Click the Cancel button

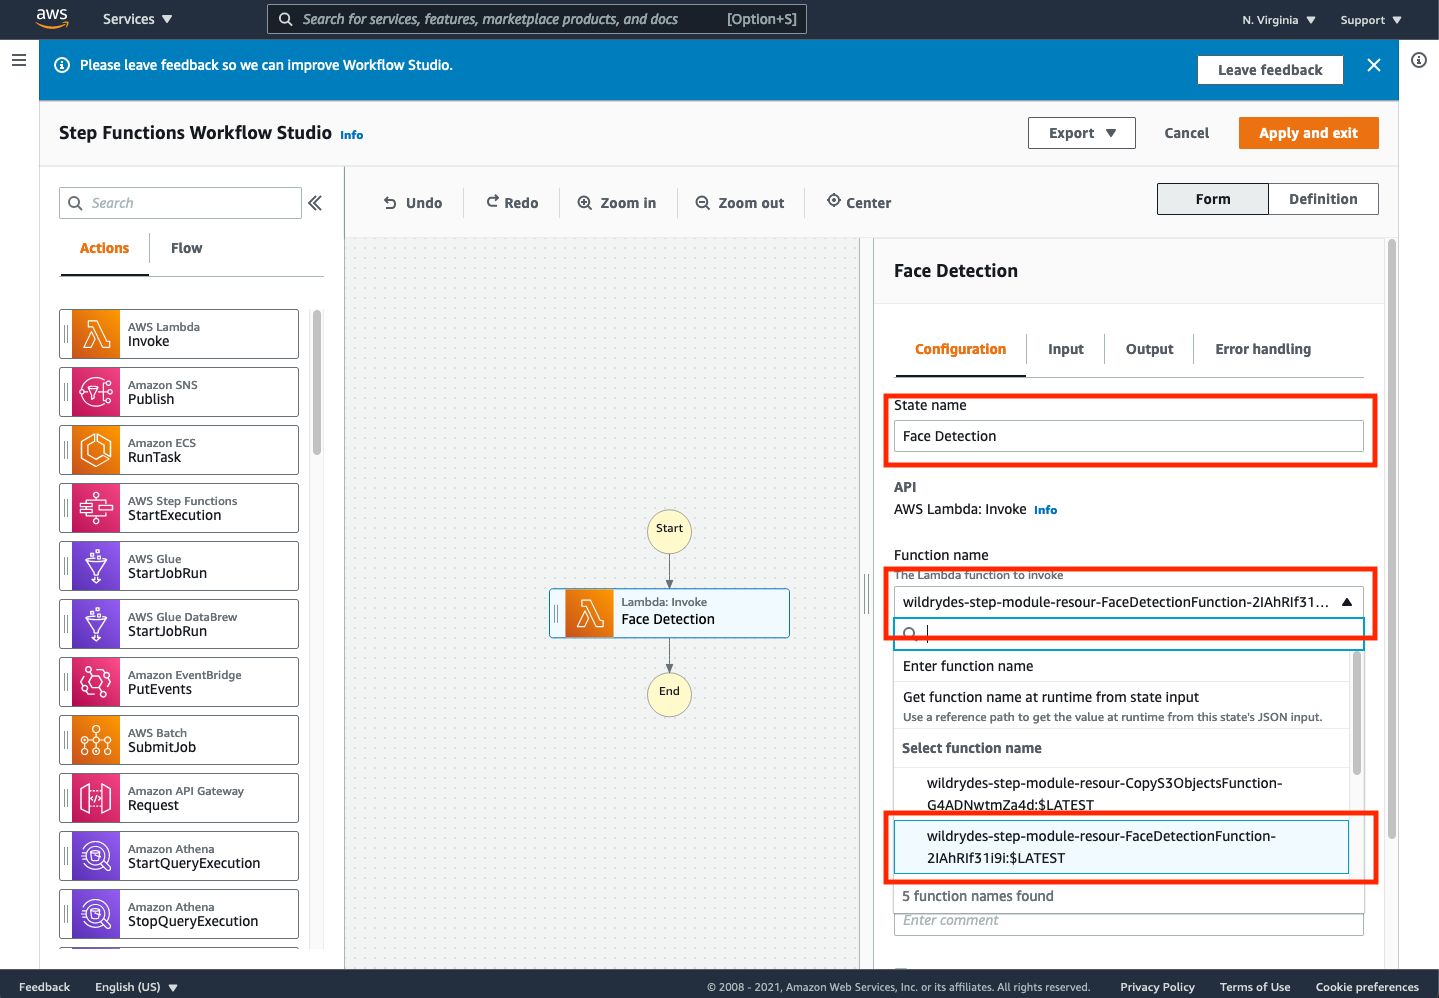point(1187,133)
